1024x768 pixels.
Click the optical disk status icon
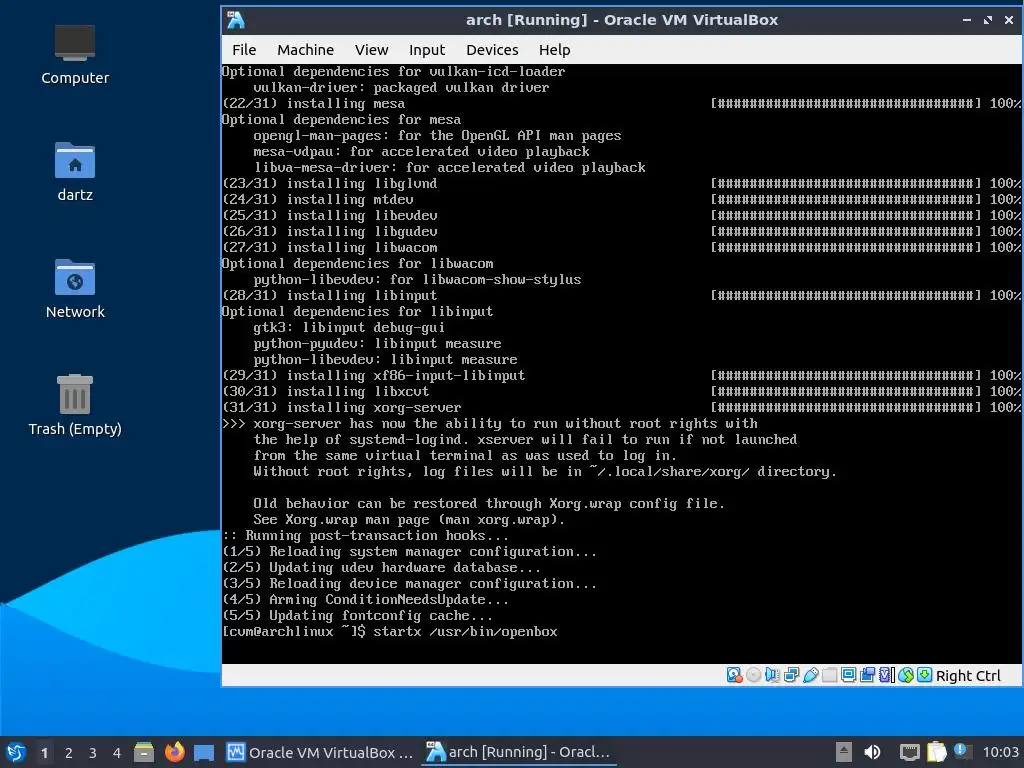click(x=753, y=675)
